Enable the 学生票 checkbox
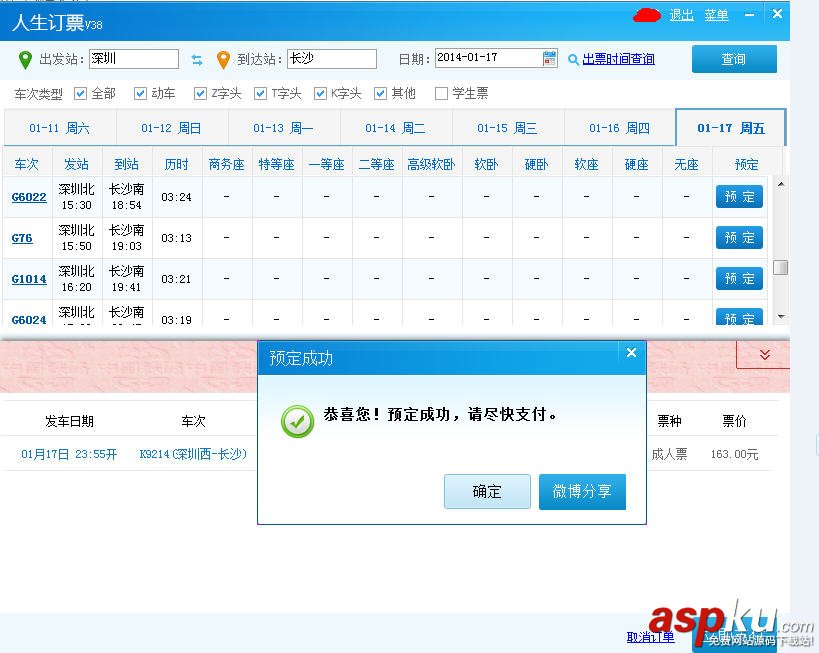The width and height of the screenshot is (819, 653). (441, 94)
